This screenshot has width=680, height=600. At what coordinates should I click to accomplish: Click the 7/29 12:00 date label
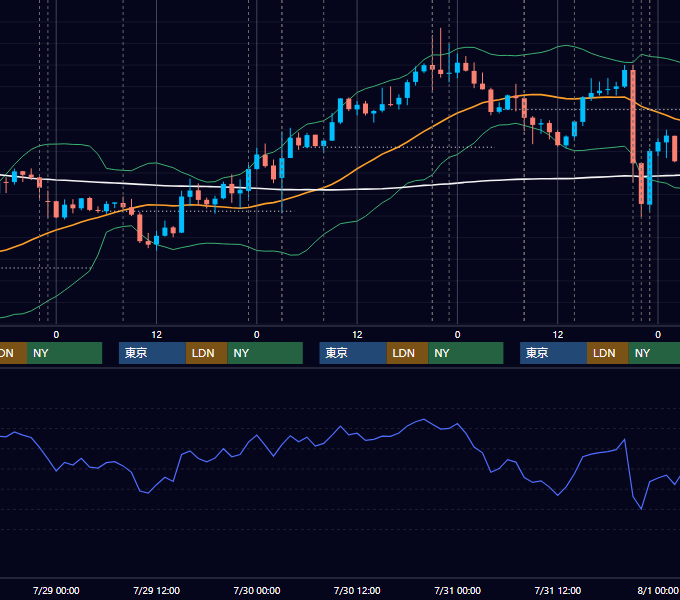[157, 590]
